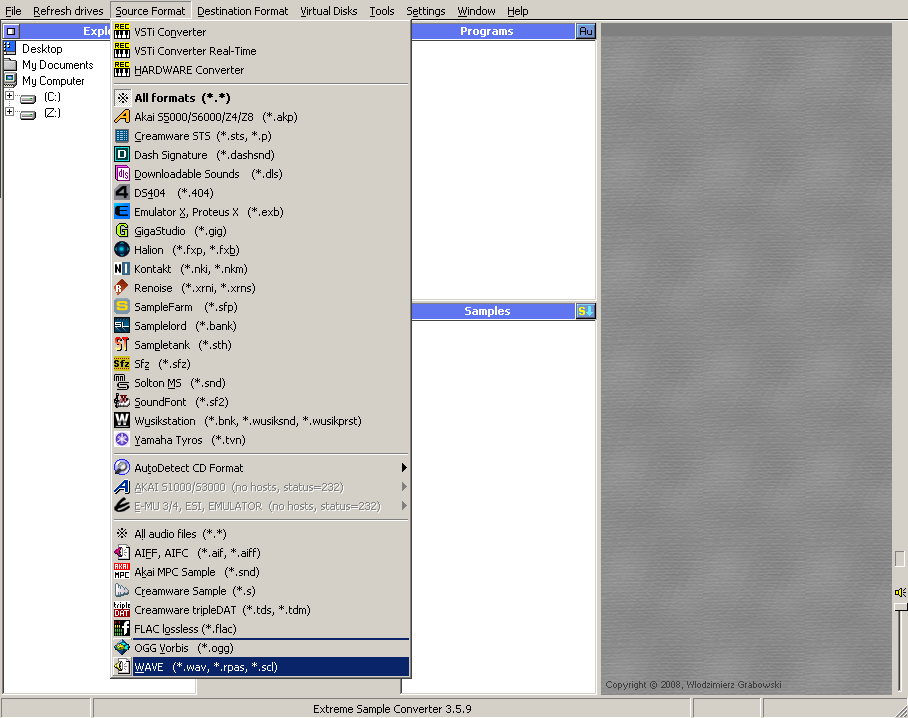Image resolution: width=908 pixels, height=718 pixels.
Task: Open AutoDetect CD Format submenu
Action: pyautogui.click(x=261, y=468)
